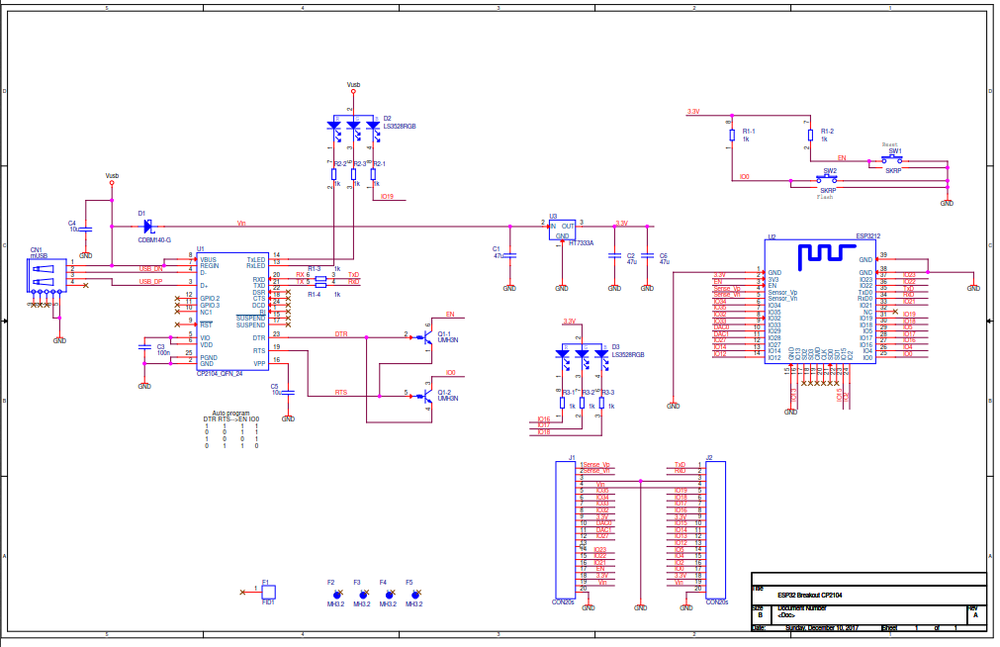This screenshot has width=1000, height=647.
Task: Select the U2 ESP3212 module block
Action: pyautogui.click(x=819, y=300)
